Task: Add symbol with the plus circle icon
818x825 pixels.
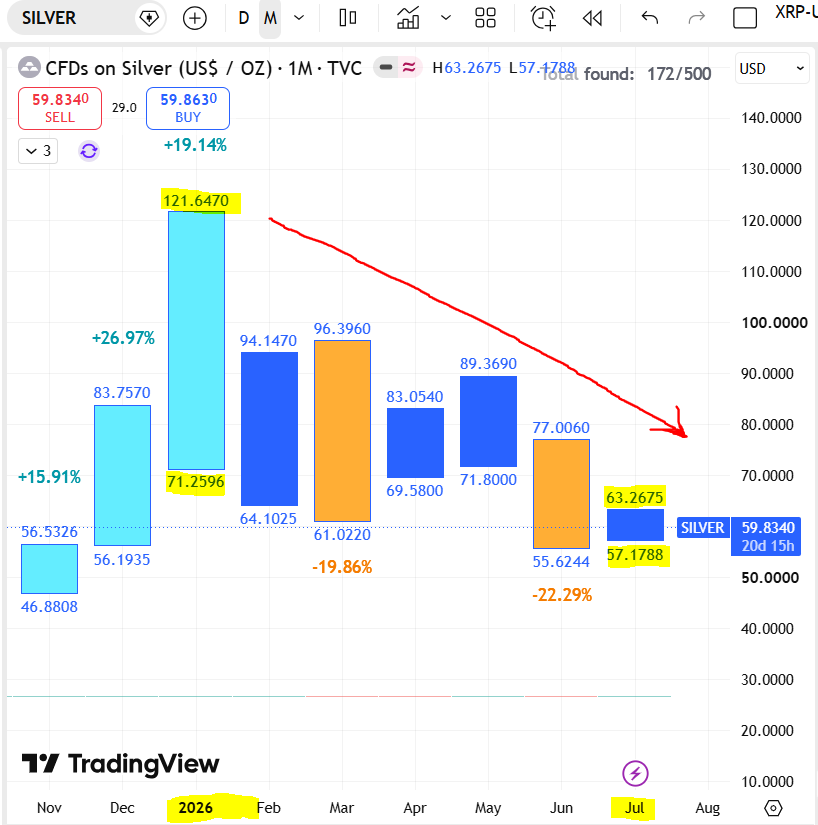Action: 195,18
